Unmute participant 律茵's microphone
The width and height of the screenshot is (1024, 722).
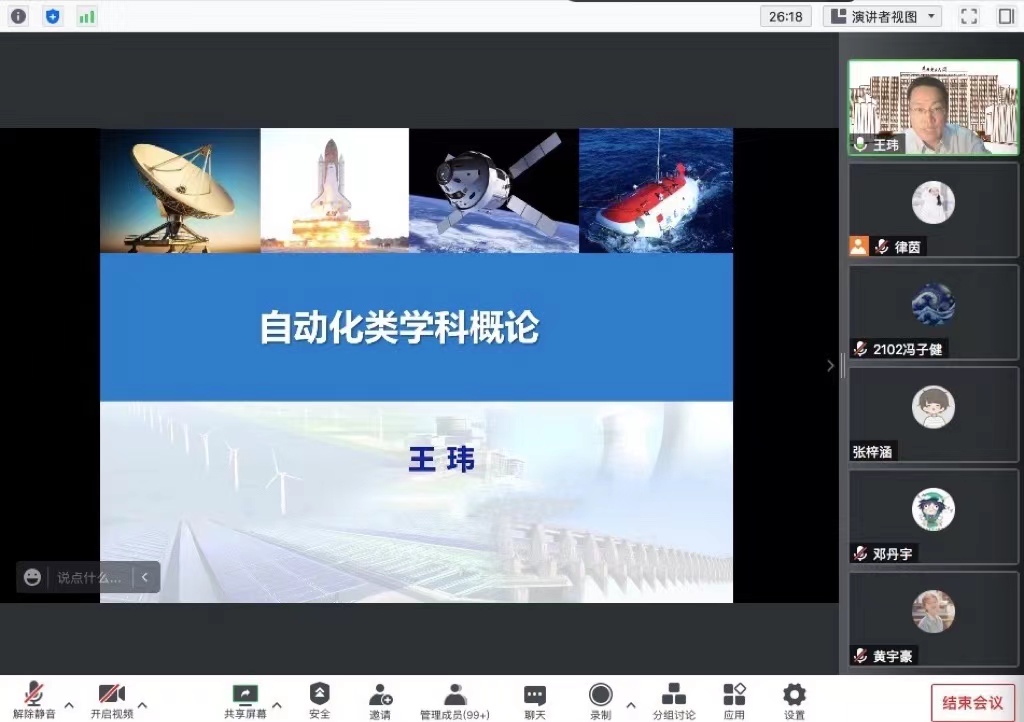881,246
